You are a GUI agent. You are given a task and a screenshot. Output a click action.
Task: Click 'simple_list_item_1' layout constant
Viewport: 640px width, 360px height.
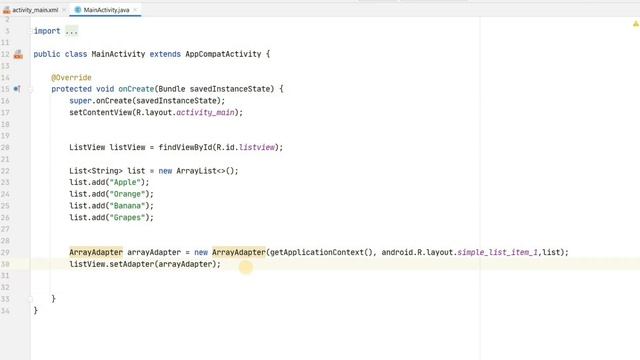(497, 252)
